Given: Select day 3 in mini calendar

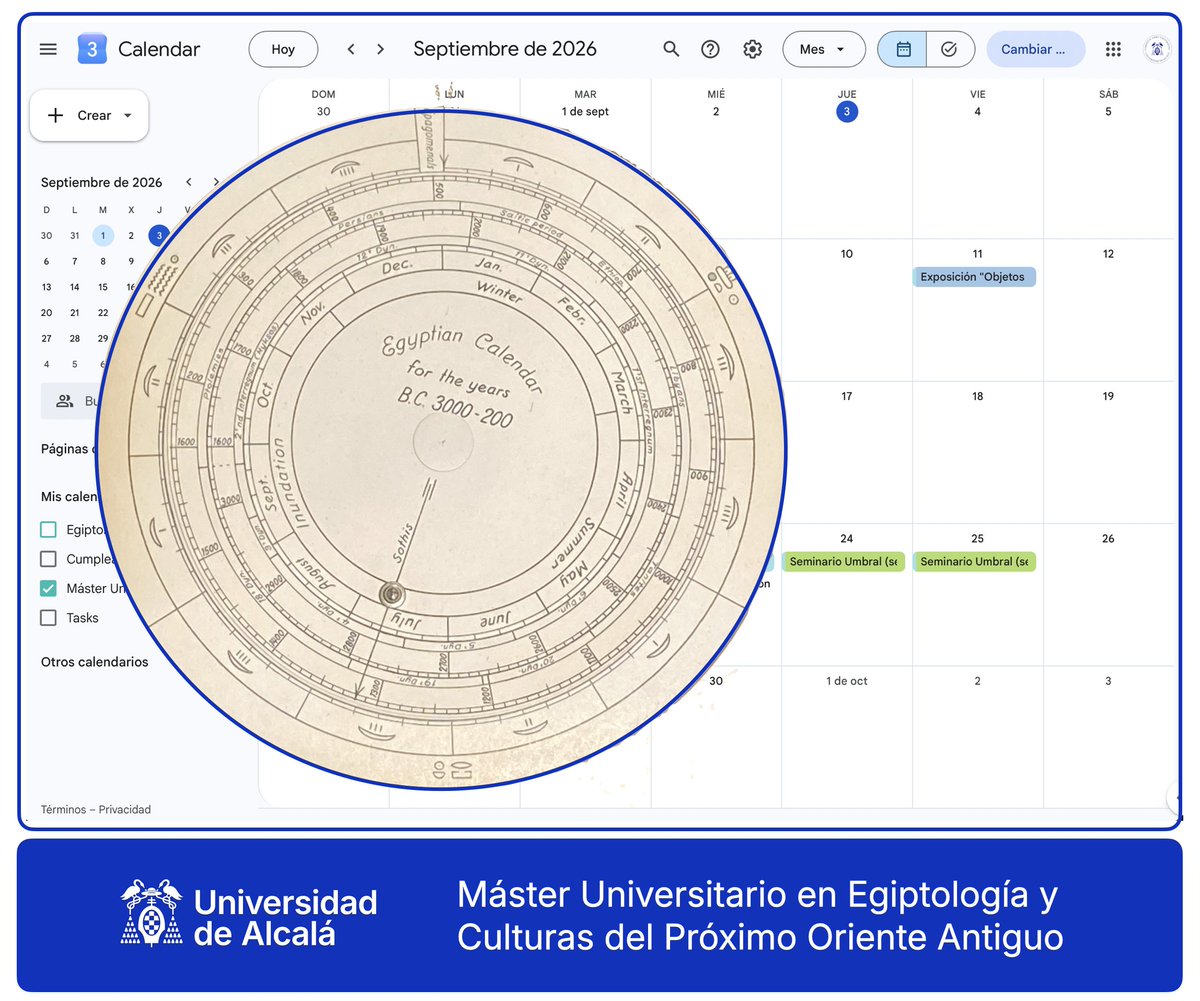Looking at the screenshot, I should click(158, 236).
